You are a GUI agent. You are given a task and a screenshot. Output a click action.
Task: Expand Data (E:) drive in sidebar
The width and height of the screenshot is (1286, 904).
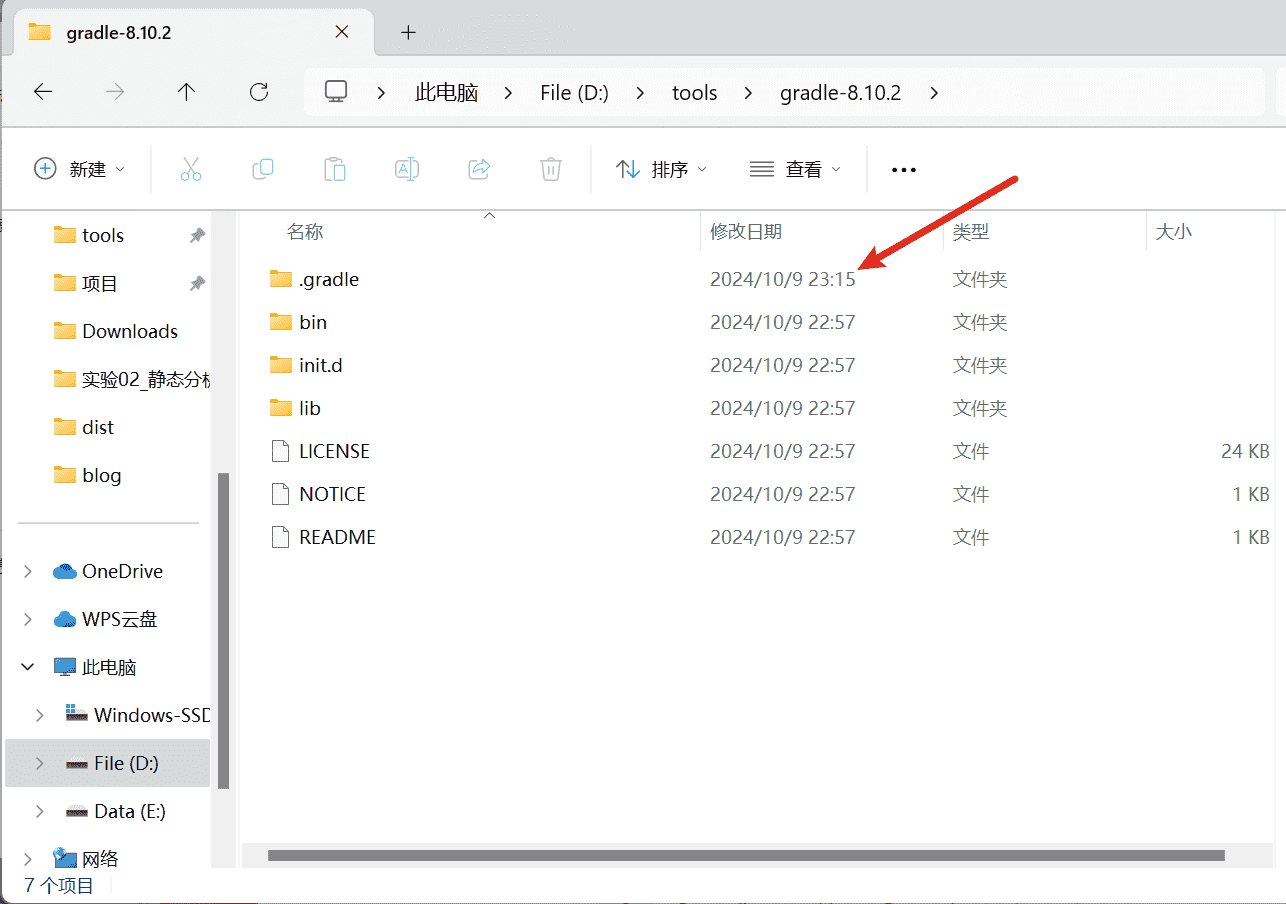point(40,811)
